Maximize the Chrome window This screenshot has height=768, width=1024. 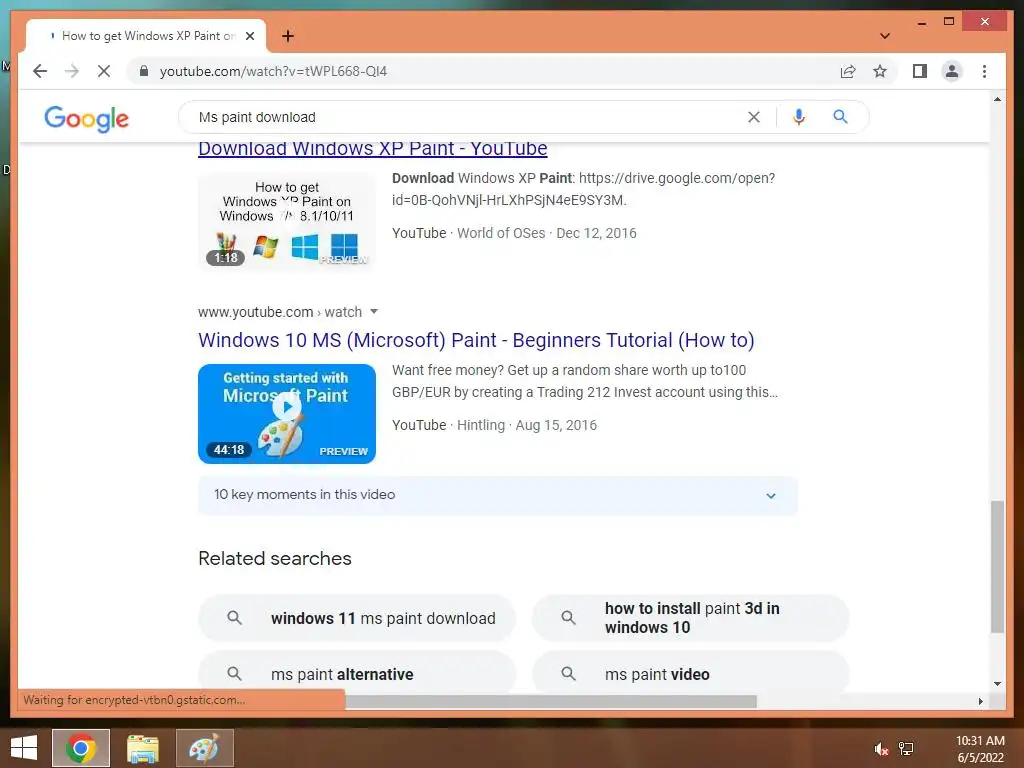(x=949, y=22)
